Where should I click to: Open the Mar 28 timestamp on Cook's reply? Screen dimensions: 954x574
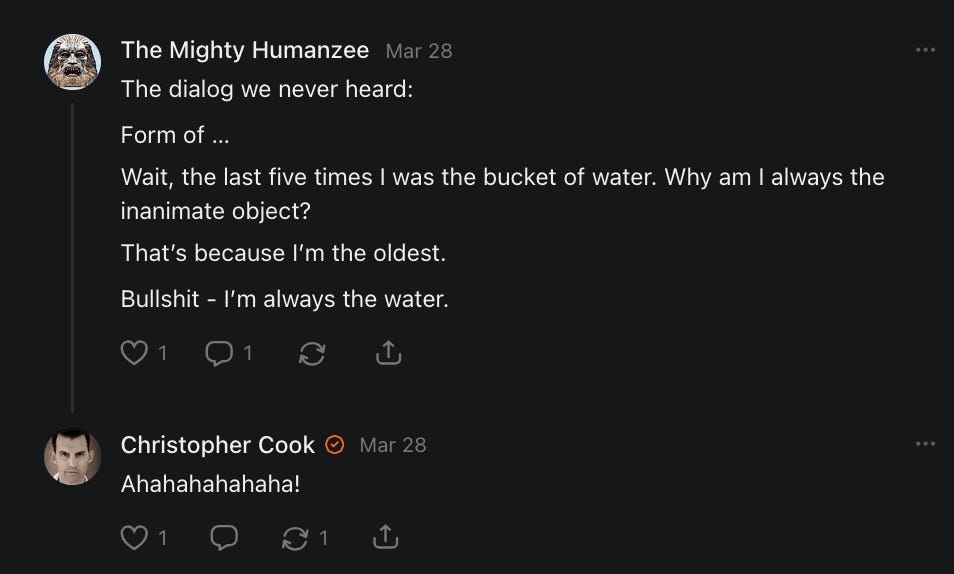[x=392, y=445]
